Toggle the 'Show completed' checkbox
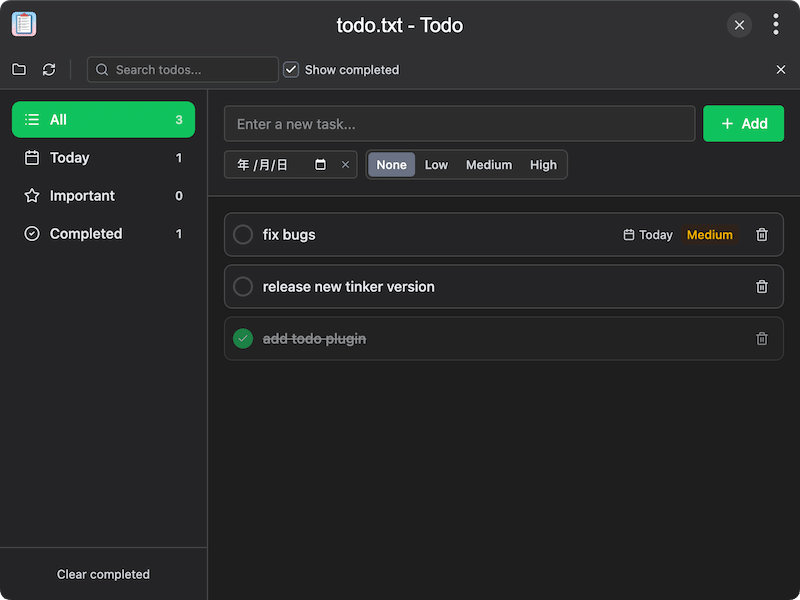This screenshot has height=600, width=800. [x=291, y=70]
